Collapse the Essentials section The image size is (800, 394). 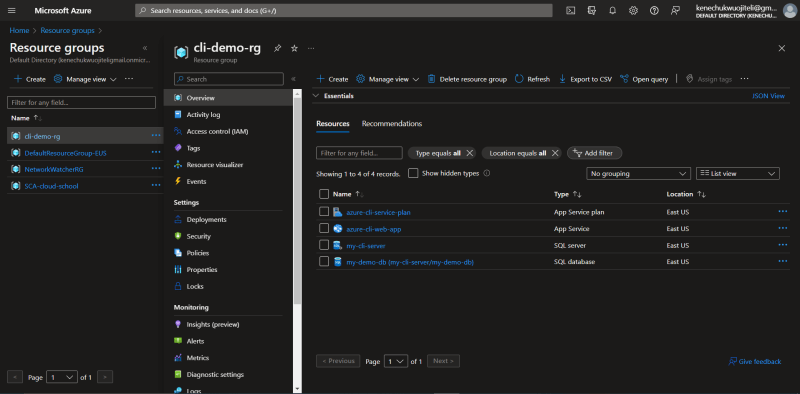(x=315, y=95)
